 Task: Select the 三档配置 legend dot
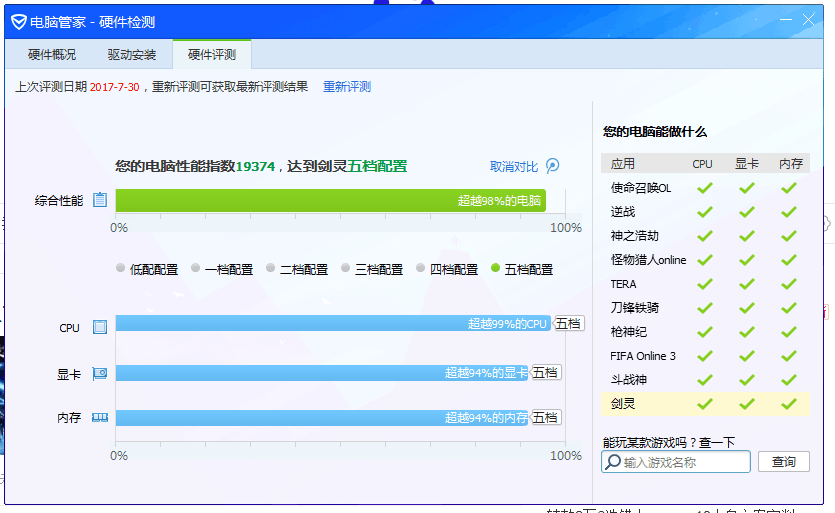tap(346, 268)
